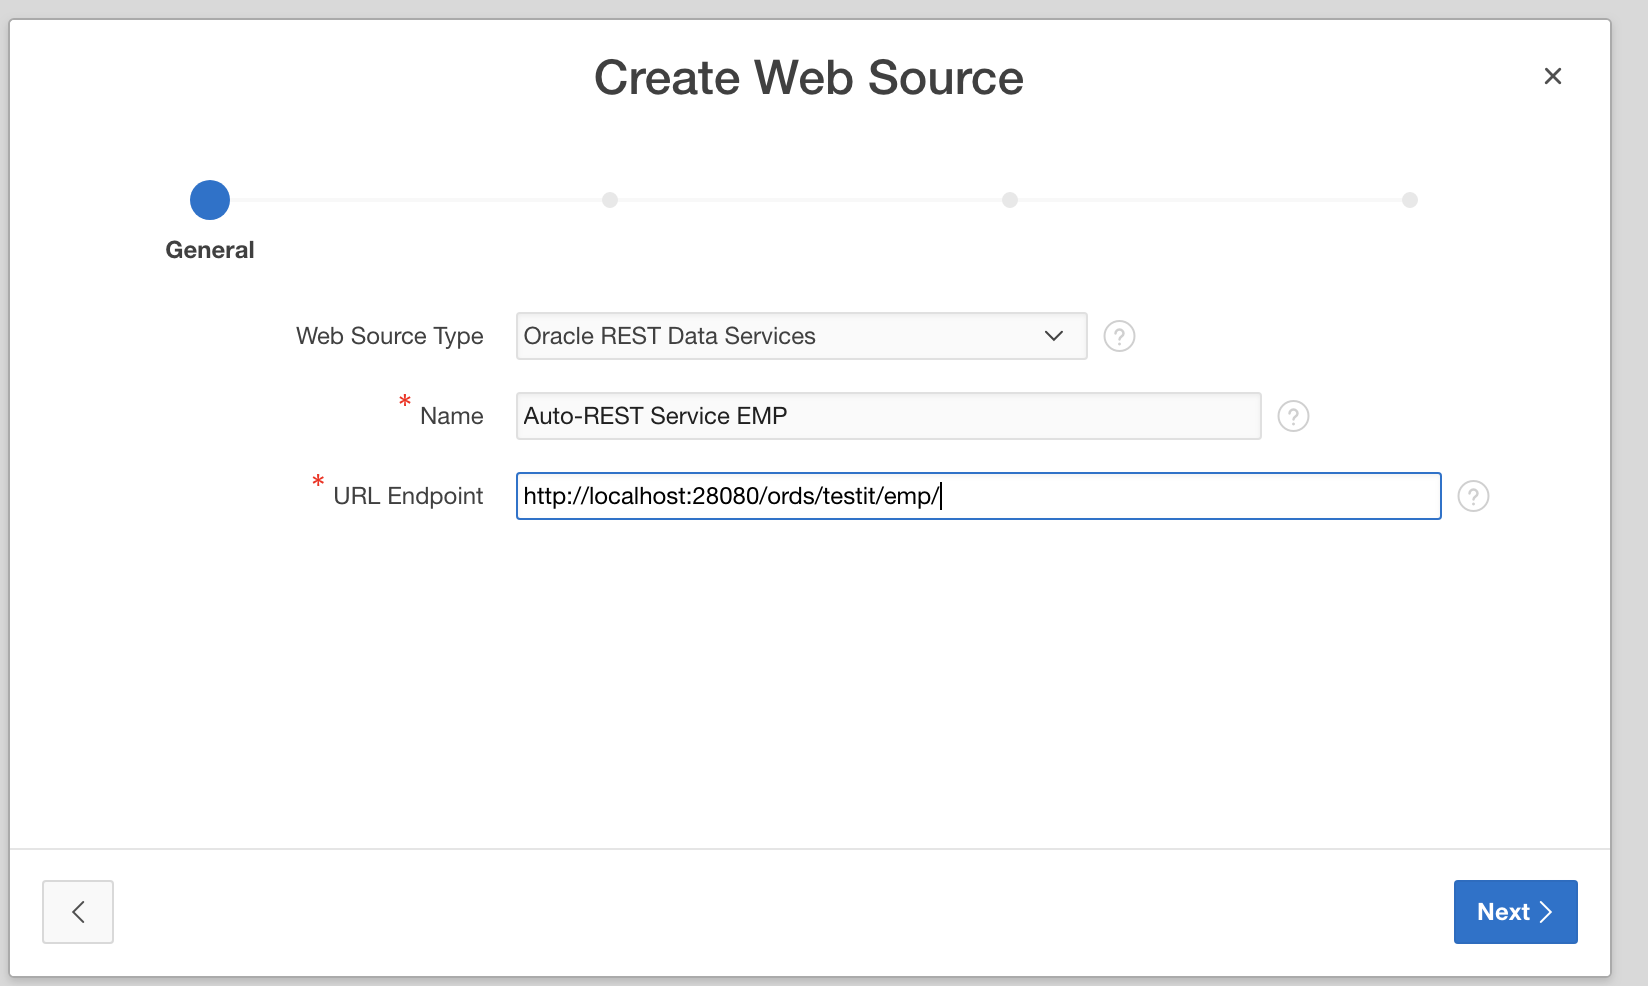Open the Web Source Type dropdown
This screenshot has width=1648, height=986.
(800, 336)
